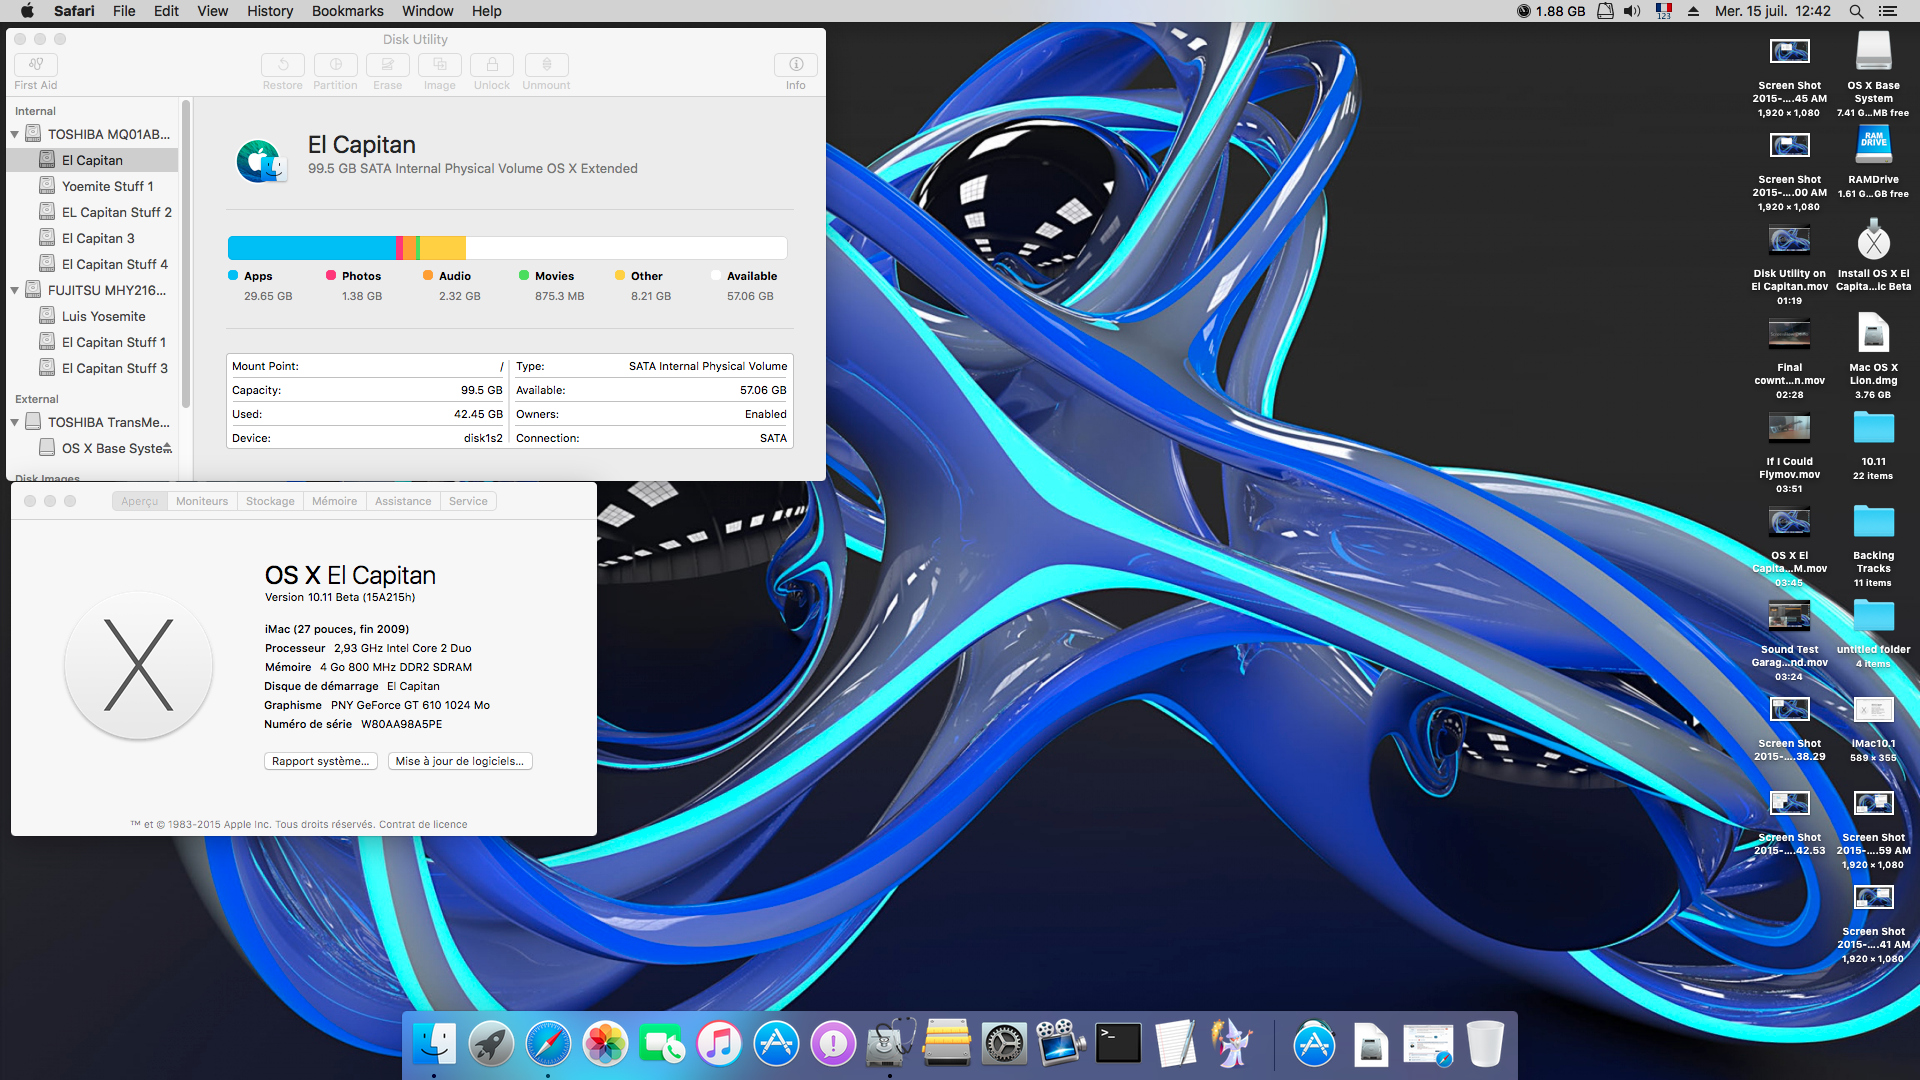
Task: Open the Info toolbar icon
Action: click(796, 65)
